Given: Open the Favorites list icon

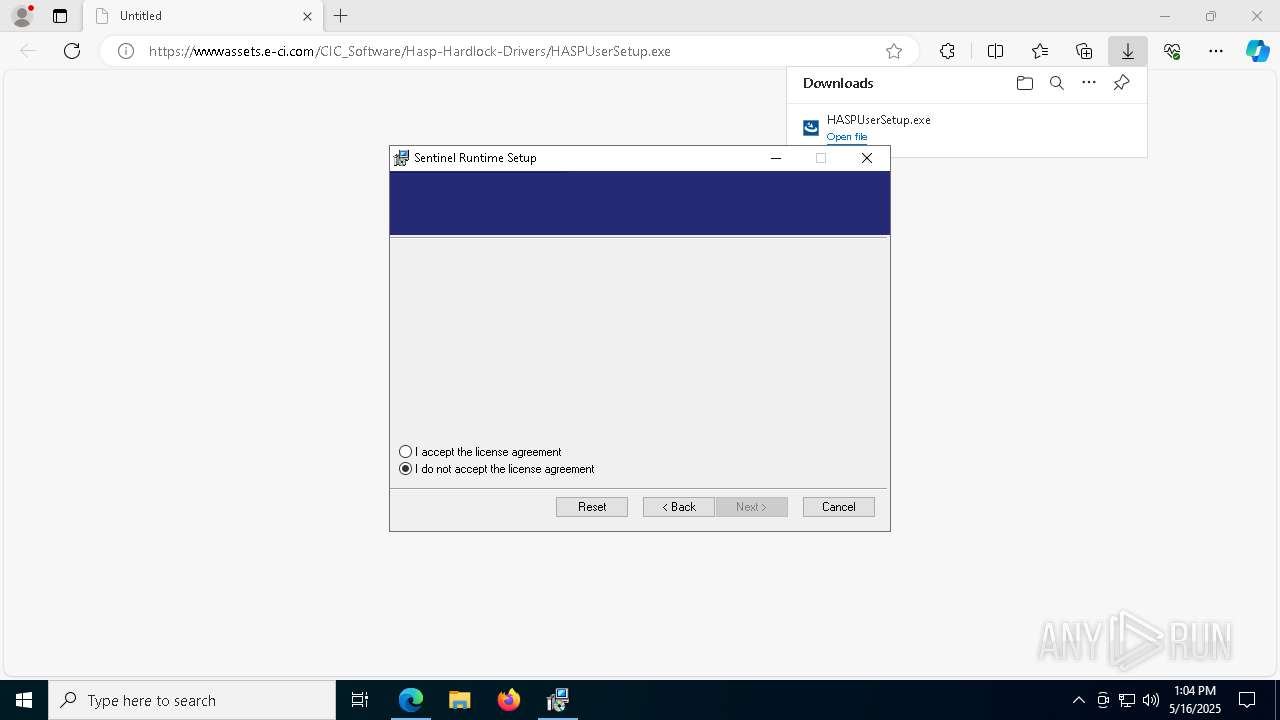Looking at the screenshot, I should click(x=1040, y=51).
